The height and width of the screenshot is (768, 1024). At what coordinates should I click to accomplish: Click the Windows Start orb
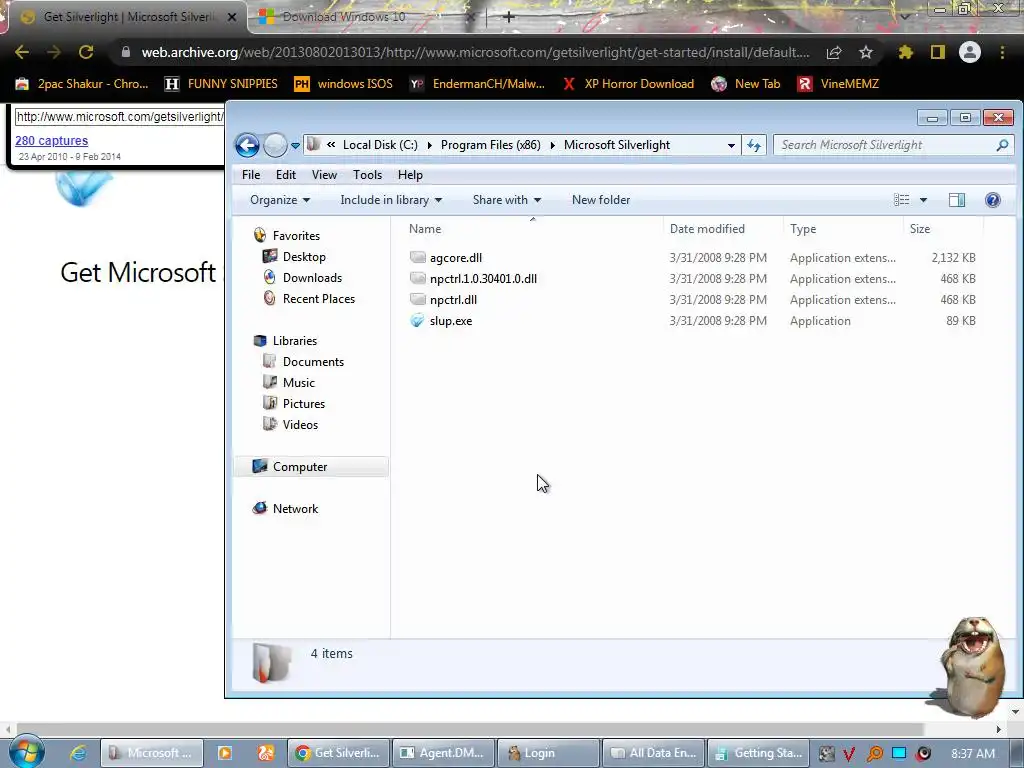point(25,753)
